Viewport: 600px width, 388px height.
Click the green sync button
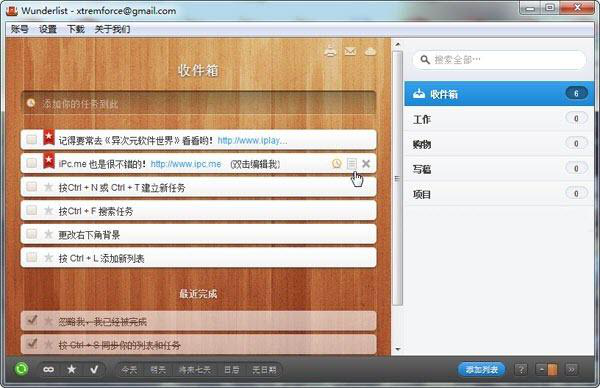[21, 369]
